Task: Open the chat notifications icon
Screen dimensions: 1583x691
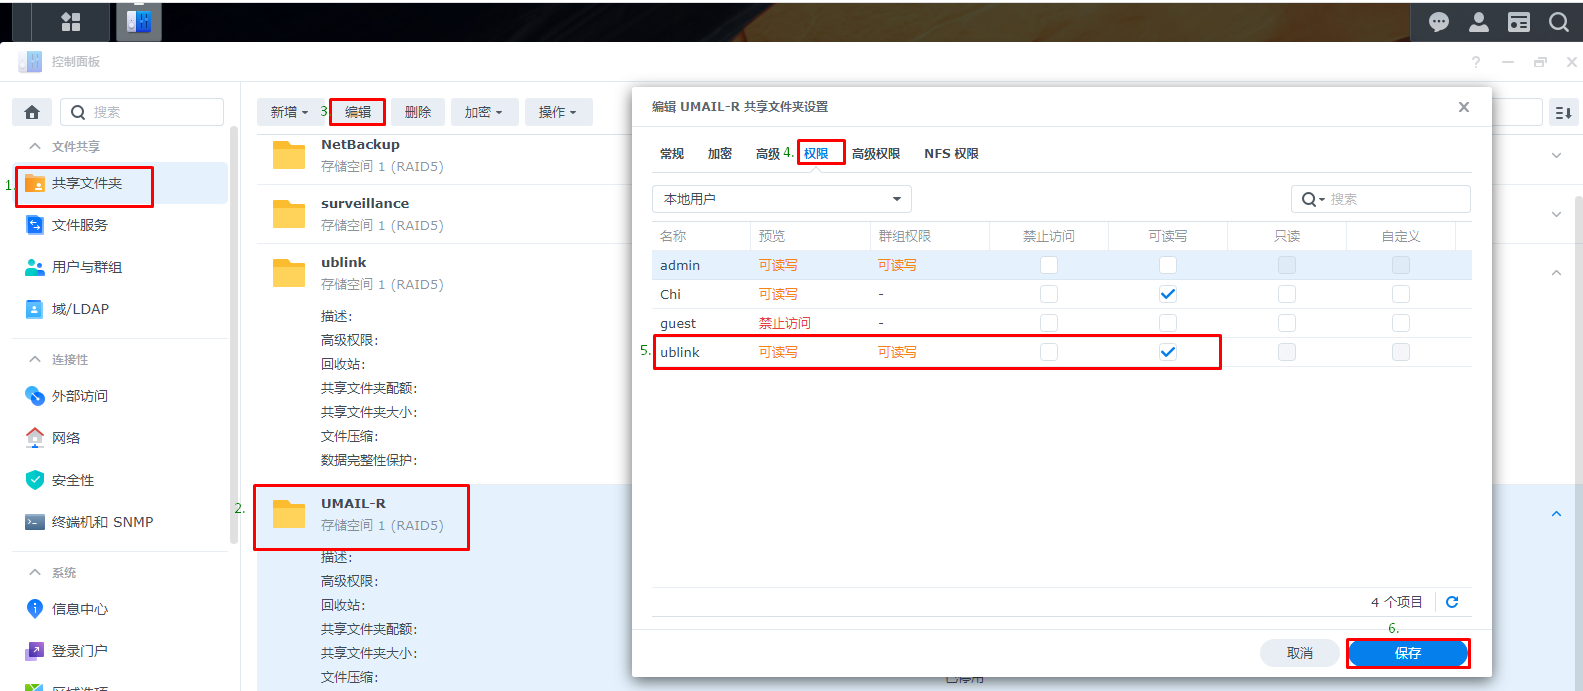Action: [1438, 21]
